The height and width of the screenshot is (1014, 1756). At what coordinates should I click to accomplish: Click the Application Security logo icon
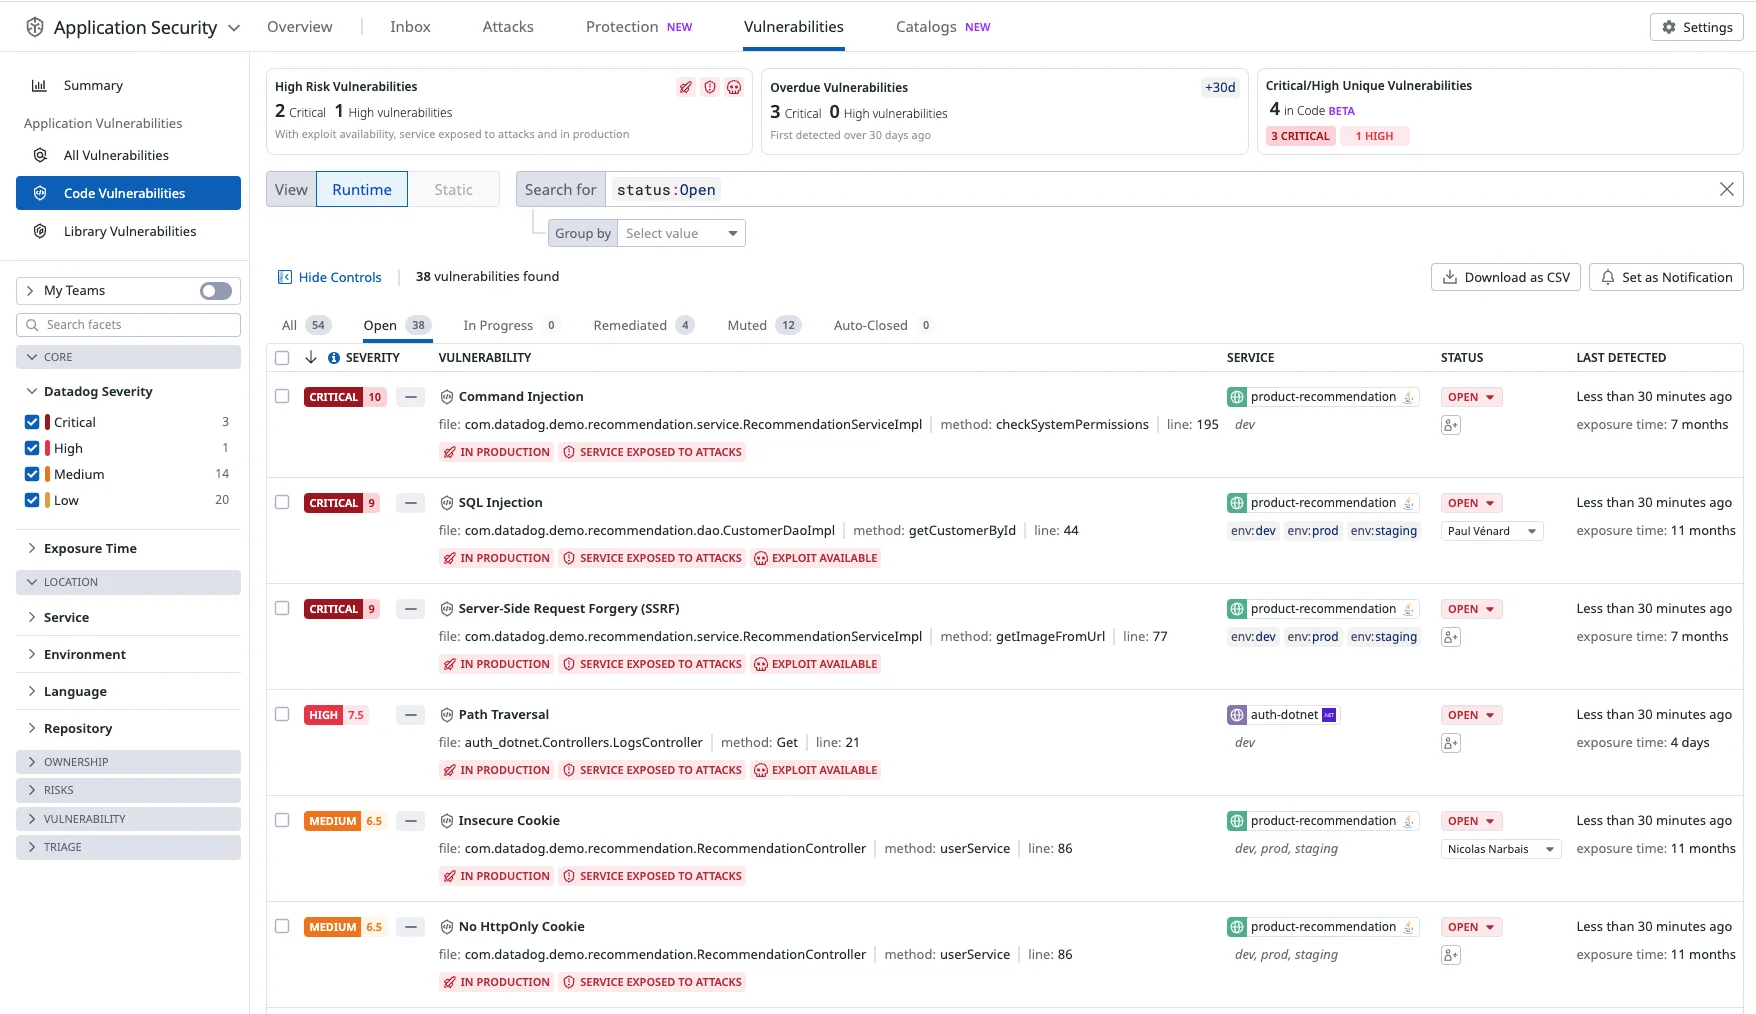tap(34, 27)
